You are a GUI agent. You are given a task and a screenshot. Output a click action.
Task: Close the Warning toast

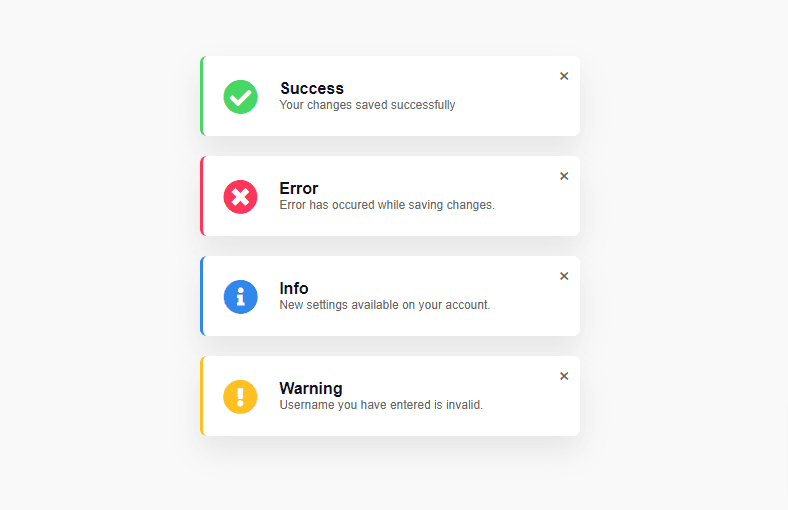[564, 376]
